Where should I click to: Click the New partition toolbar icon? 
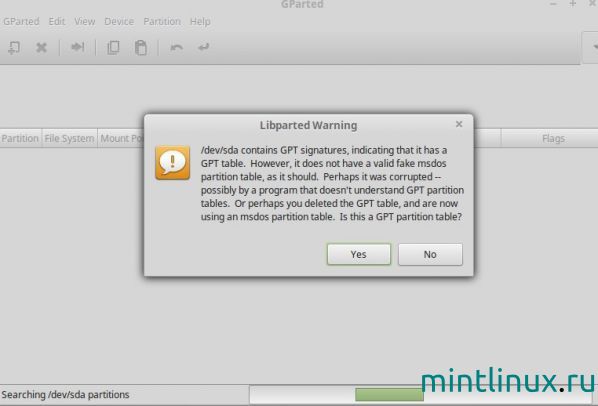[14, 48]
